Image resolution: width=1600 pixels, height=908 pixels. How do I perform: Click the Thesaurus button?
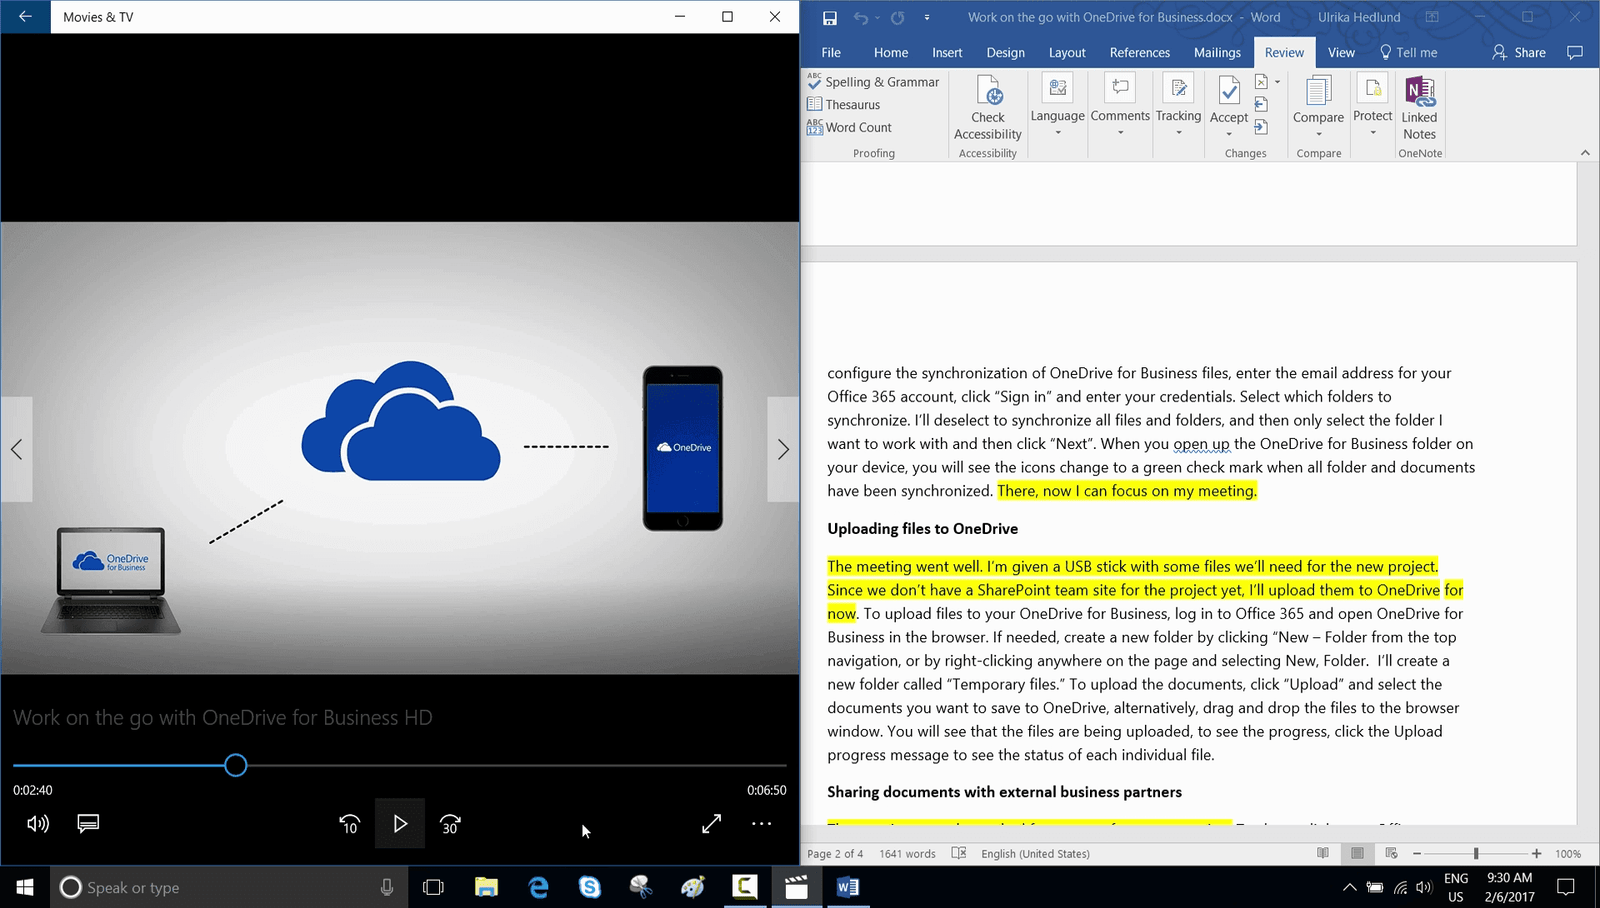tap(844, 105)
